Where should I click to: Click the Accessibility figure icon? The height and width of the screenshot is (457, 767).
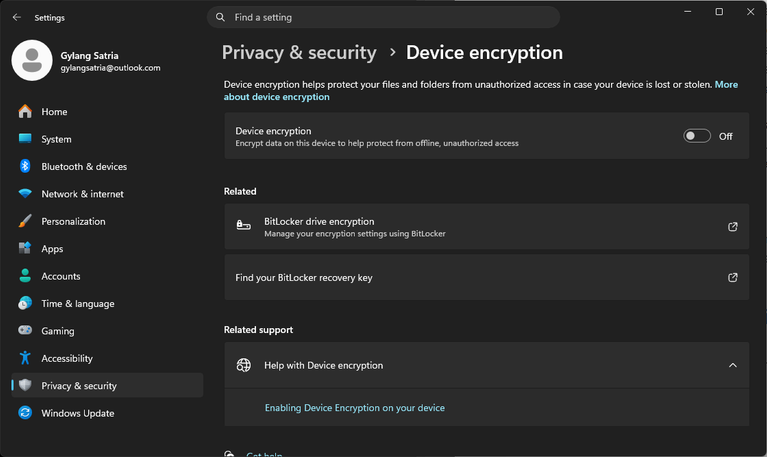tap(25, 358)
